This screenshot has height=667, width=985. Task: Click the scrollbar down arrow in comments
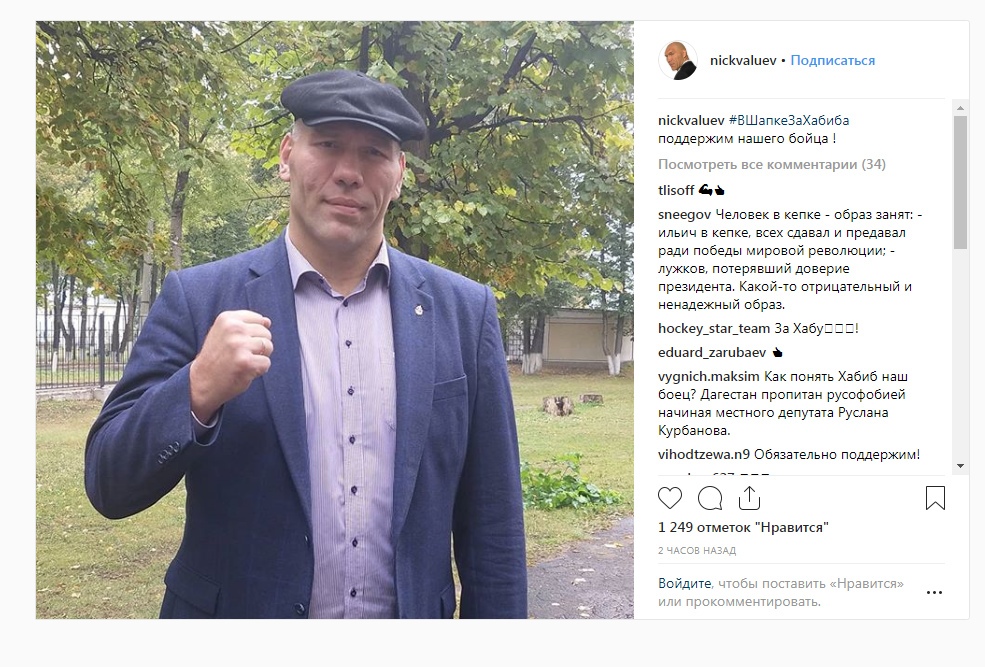[960, 466]
